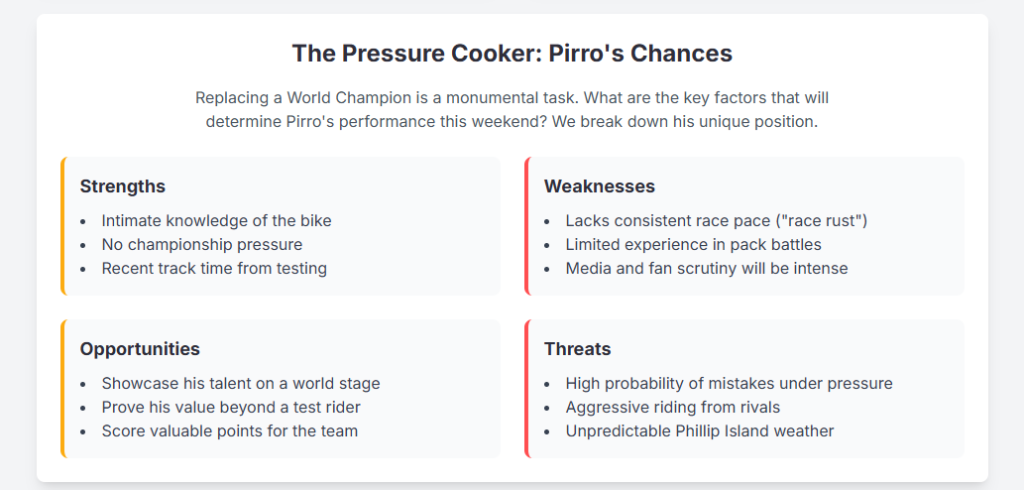
Task: Click the 'race rust' weakness bullet
Action: (x=716, y=220)
